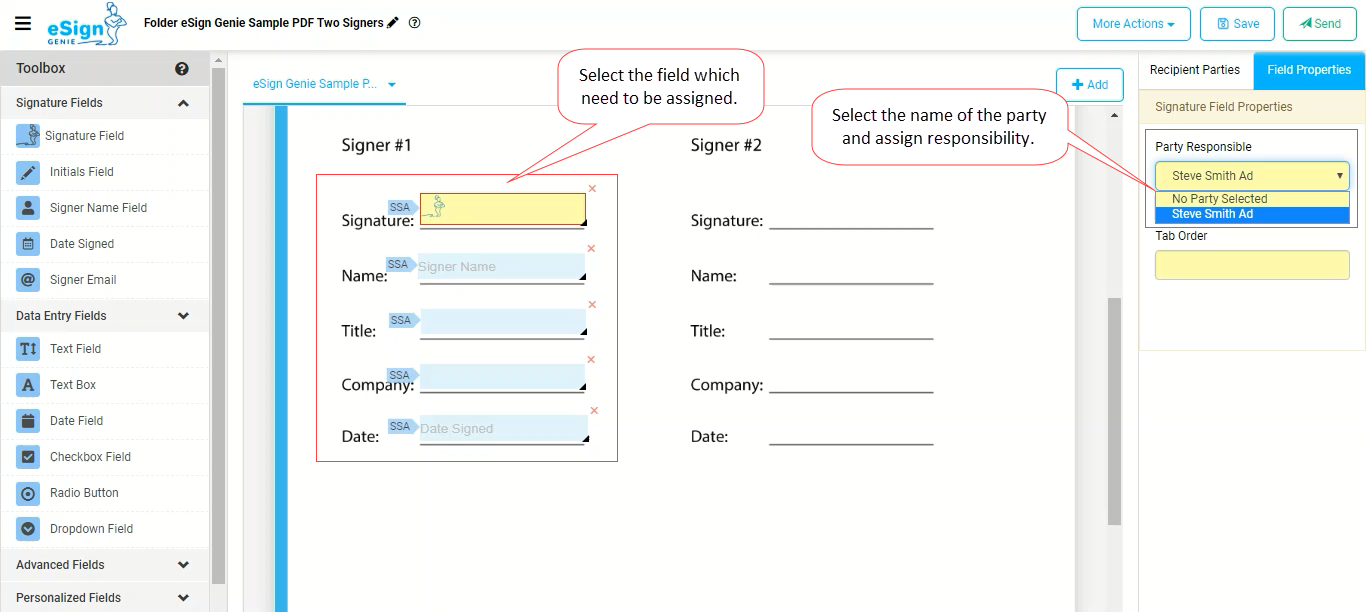
Task: Open the Toolbox help question icon
Action: pyautogui.click(x=182, y=69)
